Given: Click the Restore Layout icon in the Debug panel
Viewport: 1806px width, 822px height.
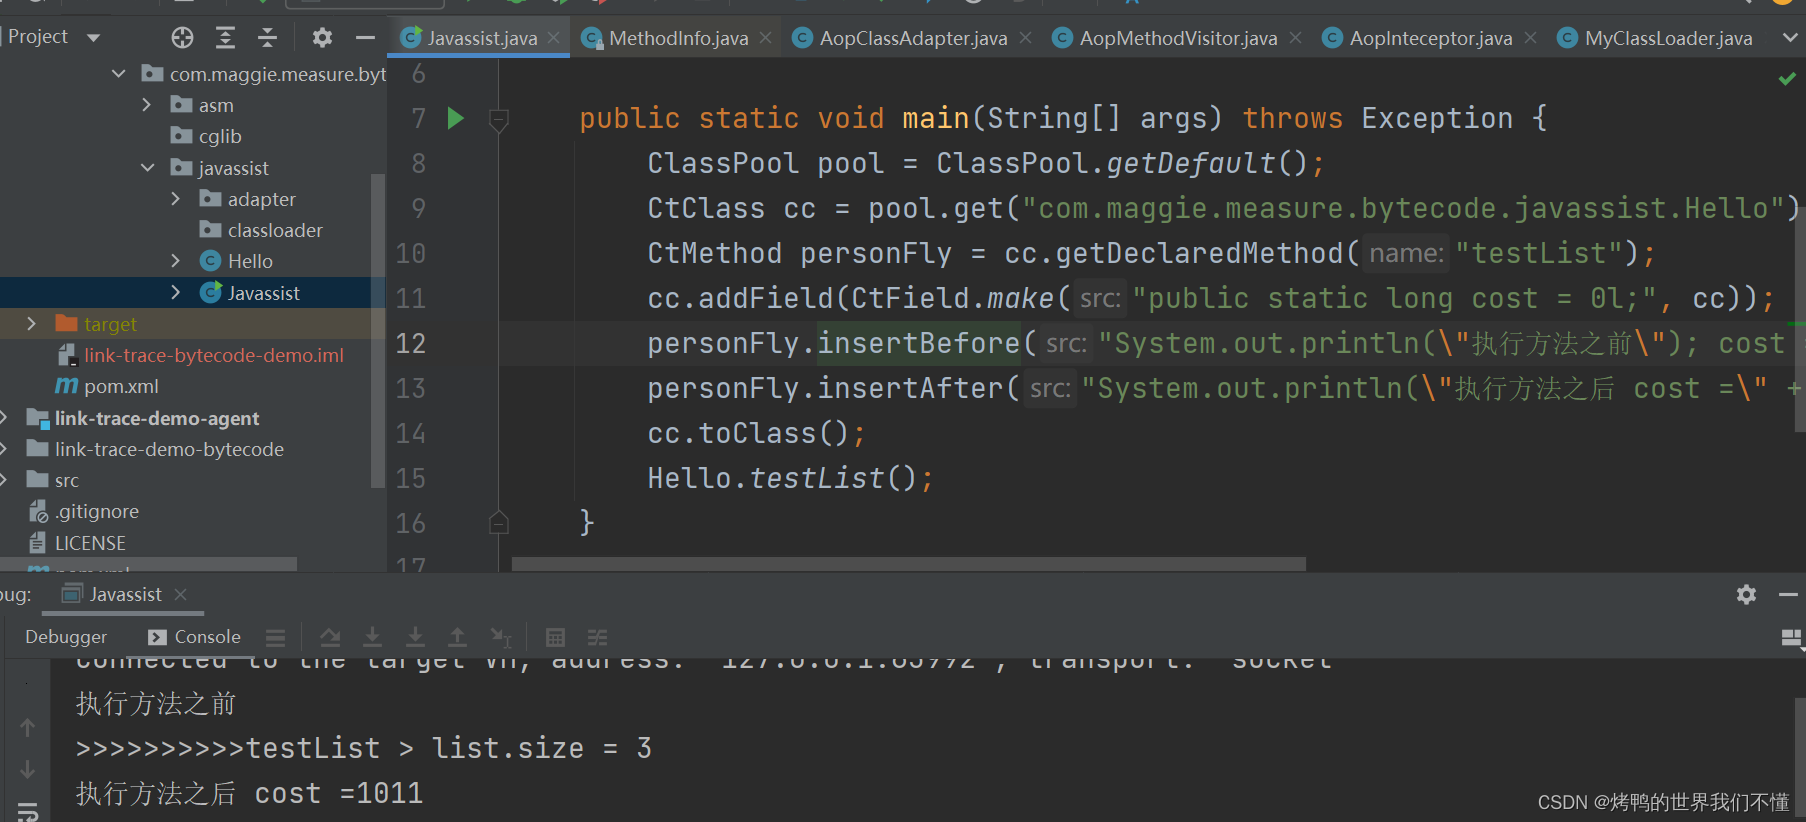Looking at the screenshot, I should pos(1792,637).
